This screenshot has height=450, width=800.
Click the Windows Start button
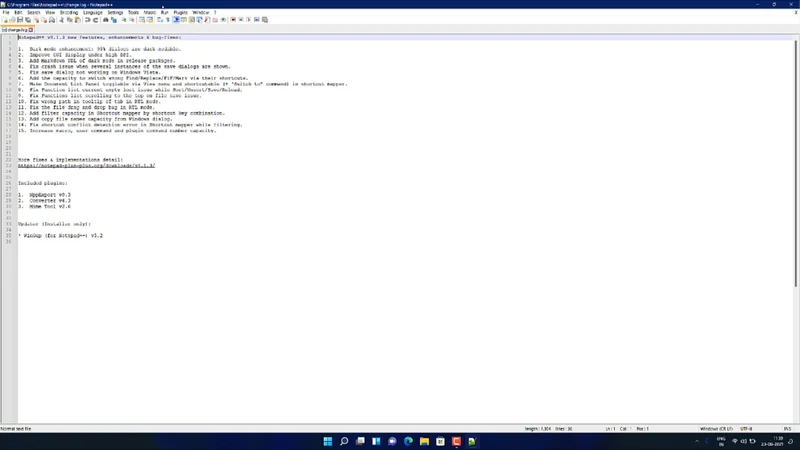point(327,441)
